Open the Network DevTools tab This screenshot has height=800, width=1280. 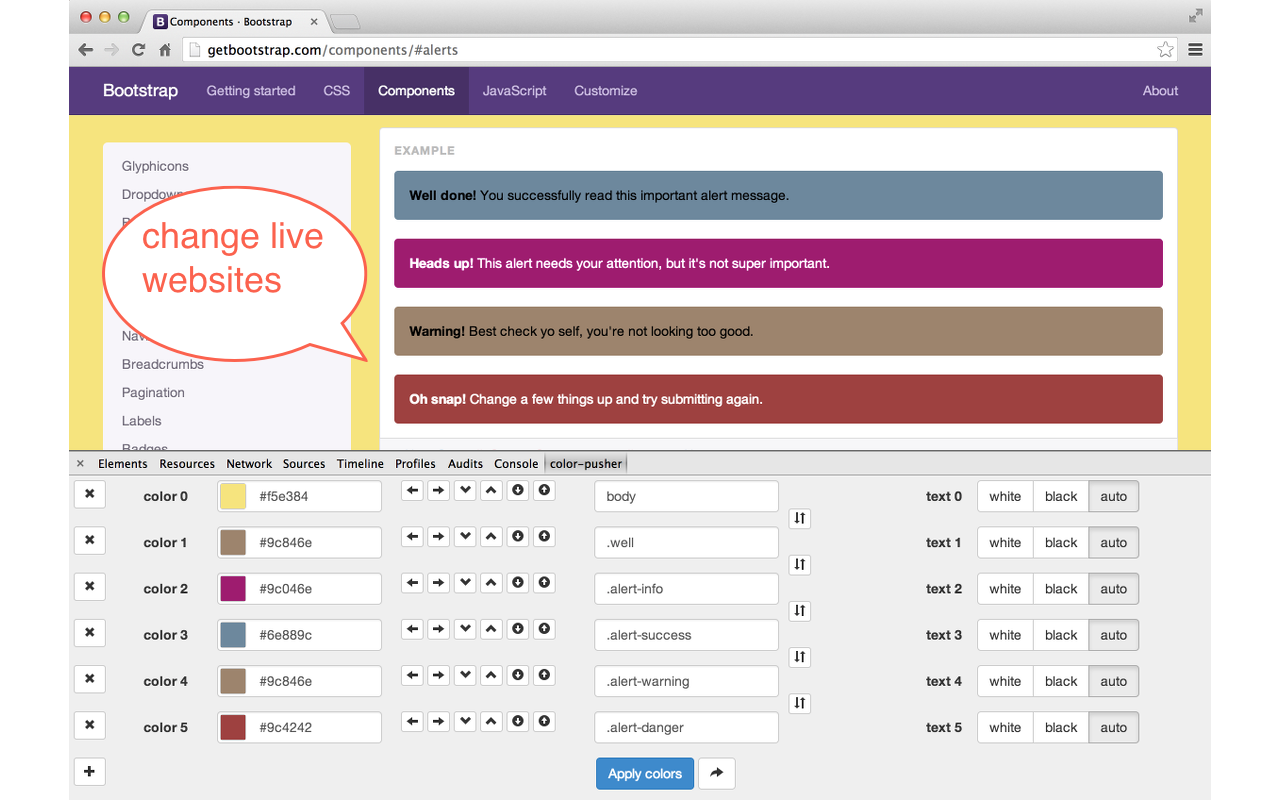coord(249,464)
